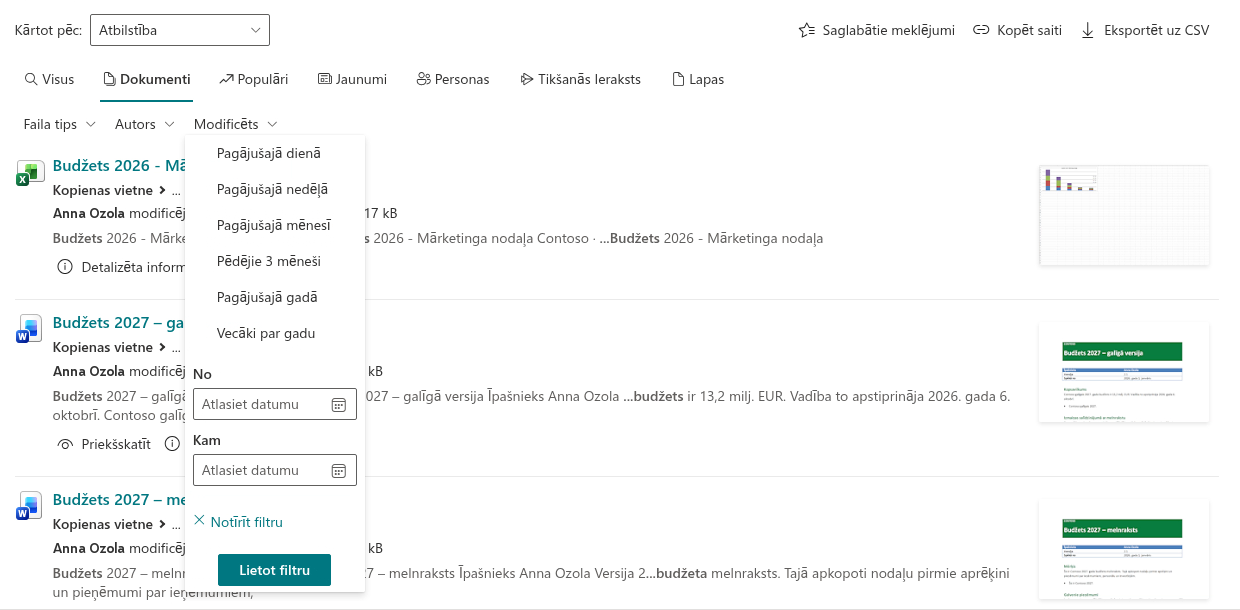The image size is (1240, 610).
Task: Click info icon next to Priekšskatīt
Action: click(172, 443)
